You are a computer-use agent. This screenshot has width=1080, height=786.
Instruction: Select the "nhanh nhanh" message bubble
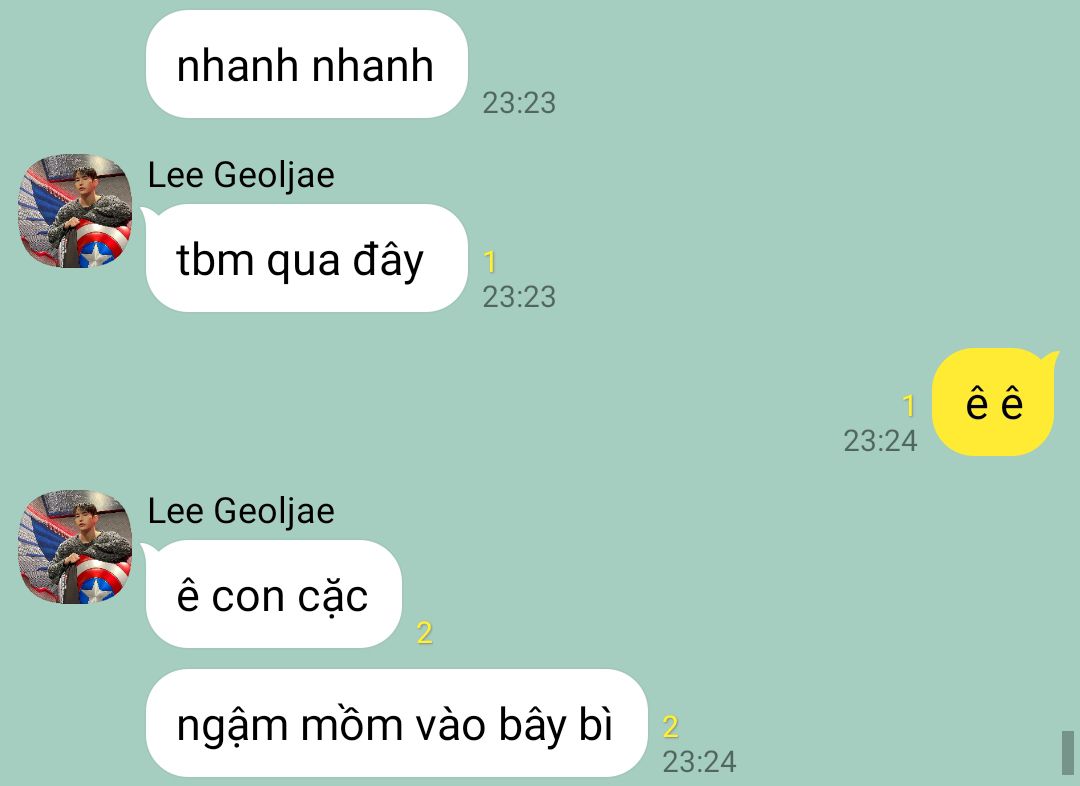pyautogui.click(x=307, y=64)
